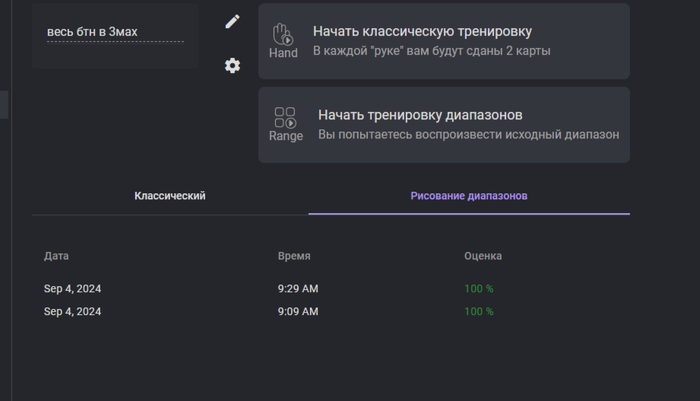Open the Sep 4 session dated 9:09 AM
This screenshot has width=700, height=401.
click(x=73, y=312)
